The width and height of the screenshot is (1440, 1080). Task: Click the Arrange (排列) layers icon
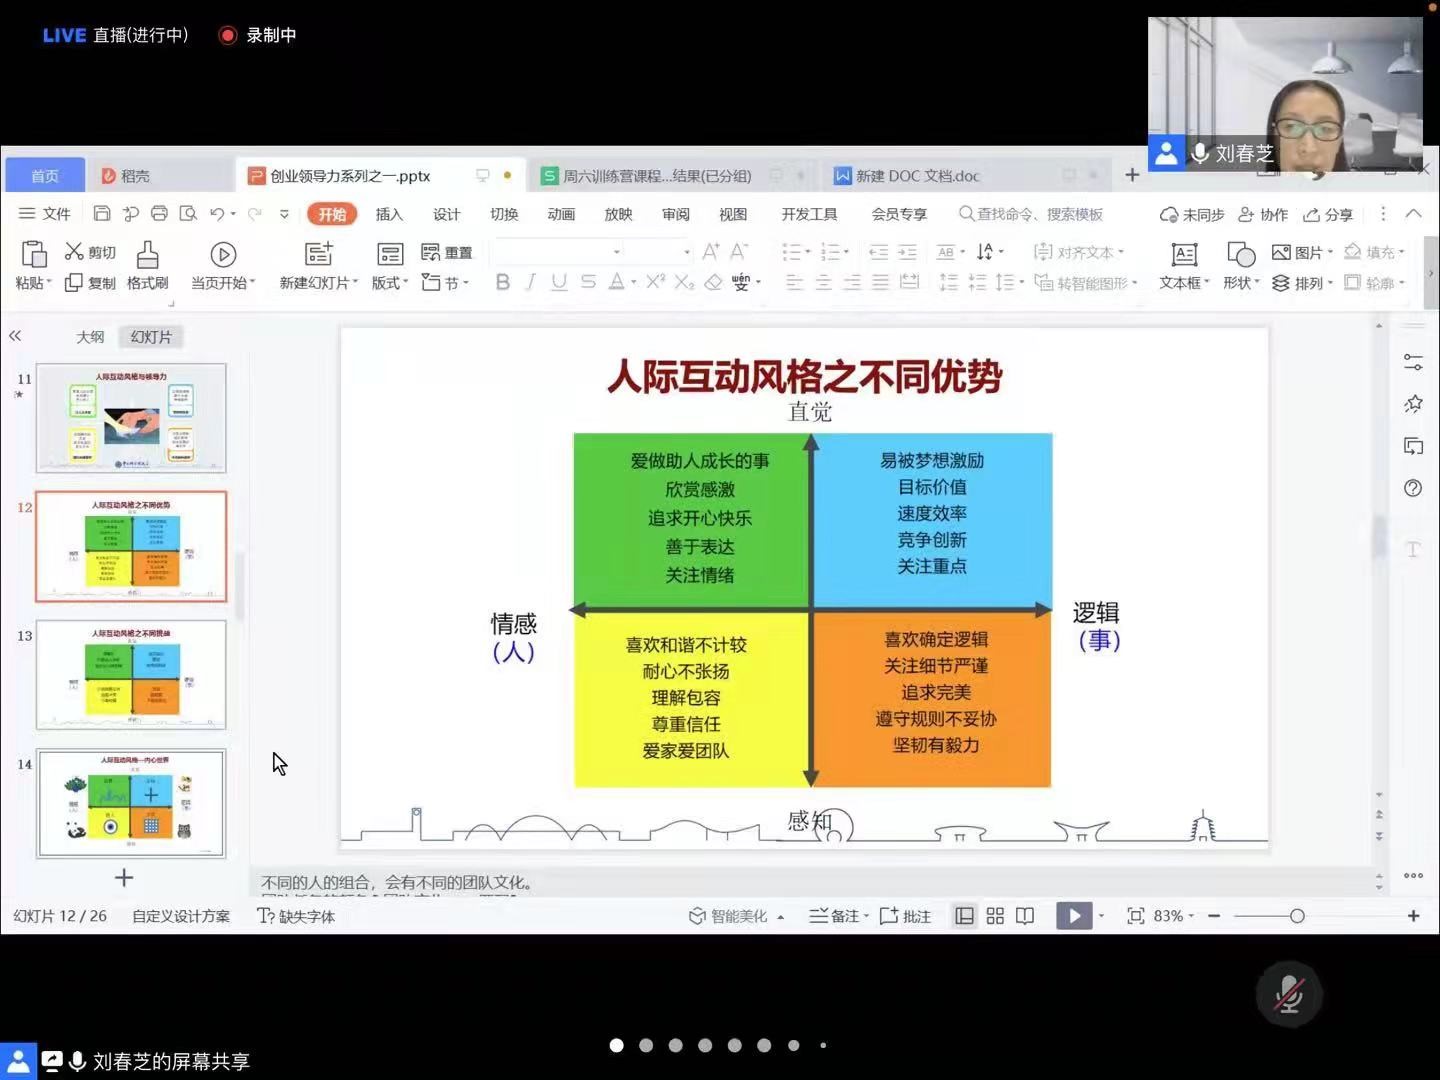[x=1281, y=283]
